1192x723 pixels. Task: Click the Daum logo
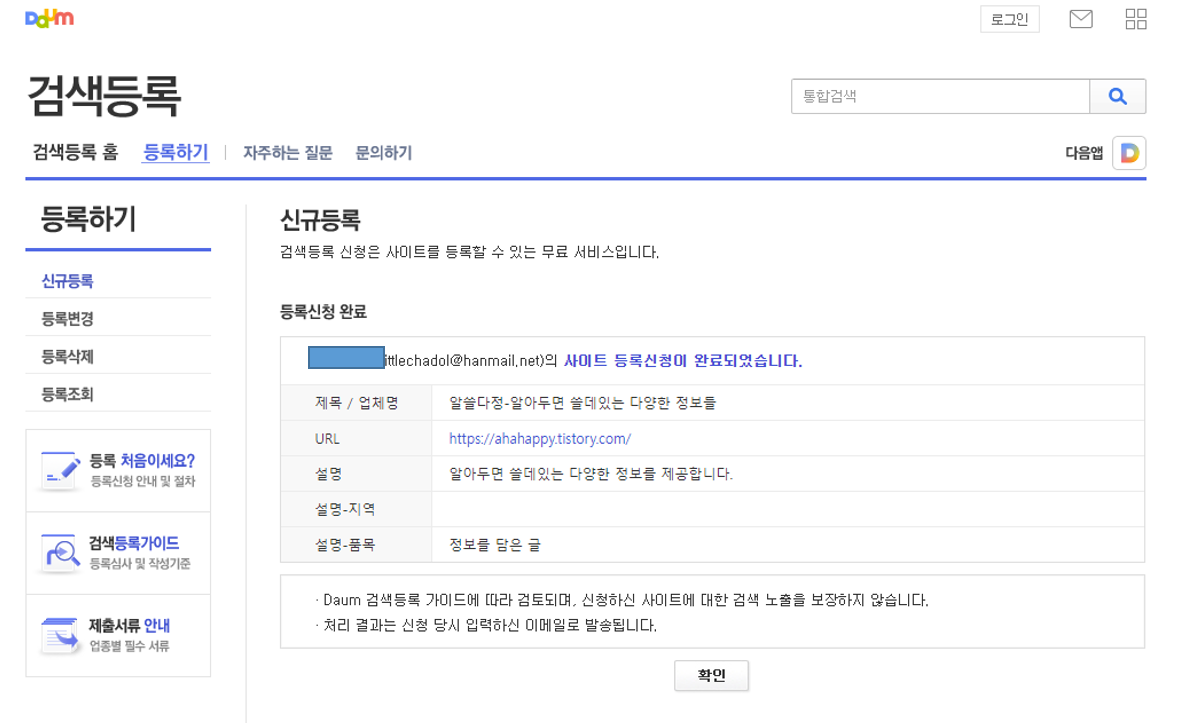point(49,18)
